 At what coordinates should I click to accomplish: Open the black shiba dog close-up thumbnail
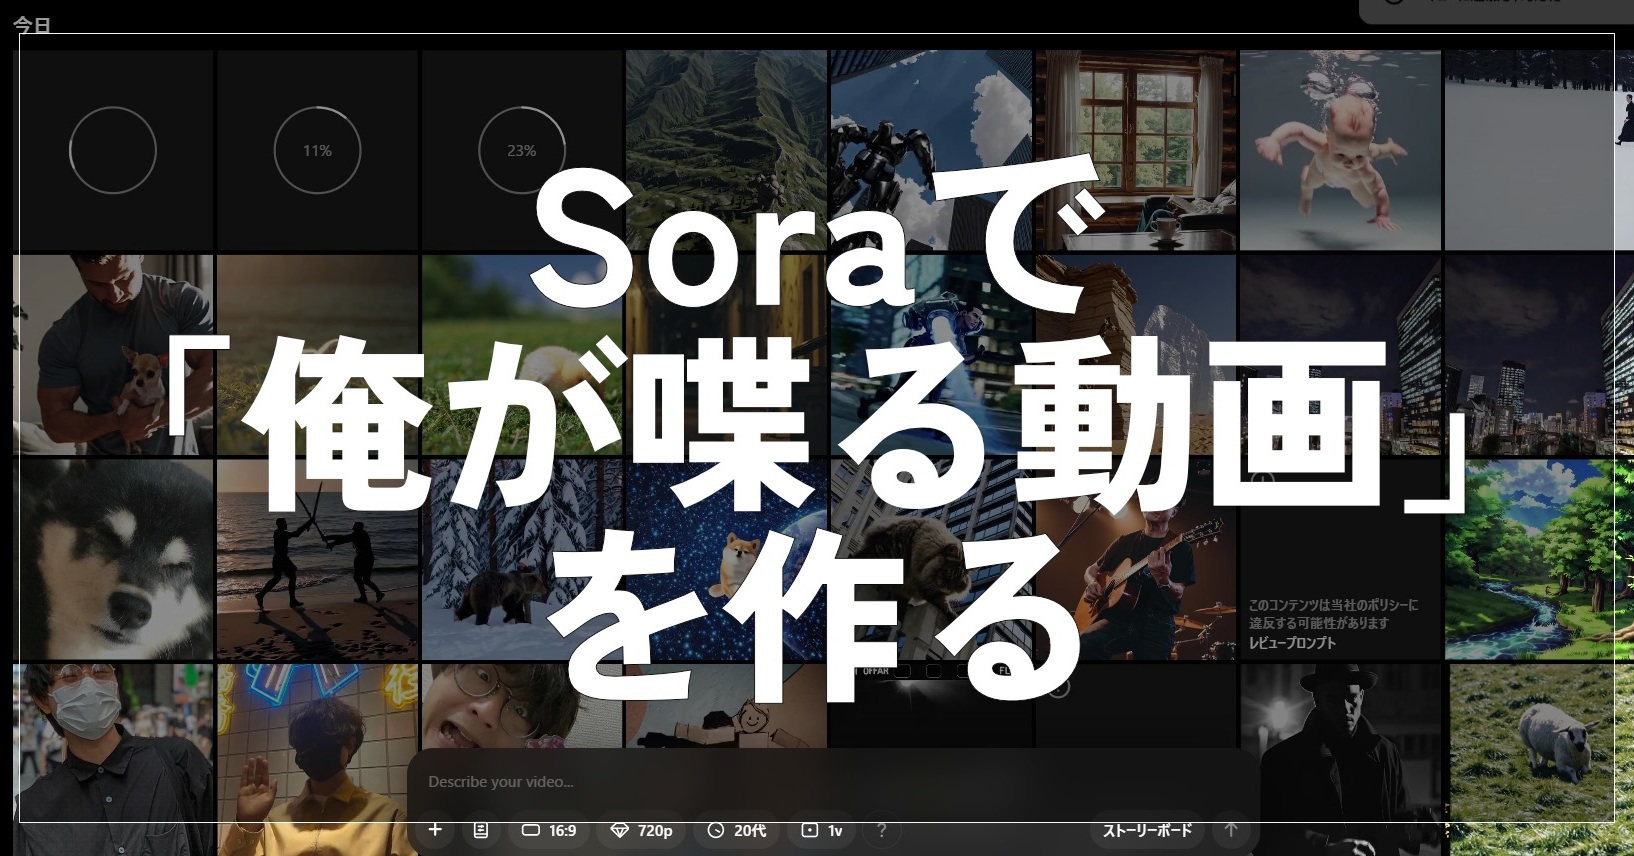click(113, 559)
